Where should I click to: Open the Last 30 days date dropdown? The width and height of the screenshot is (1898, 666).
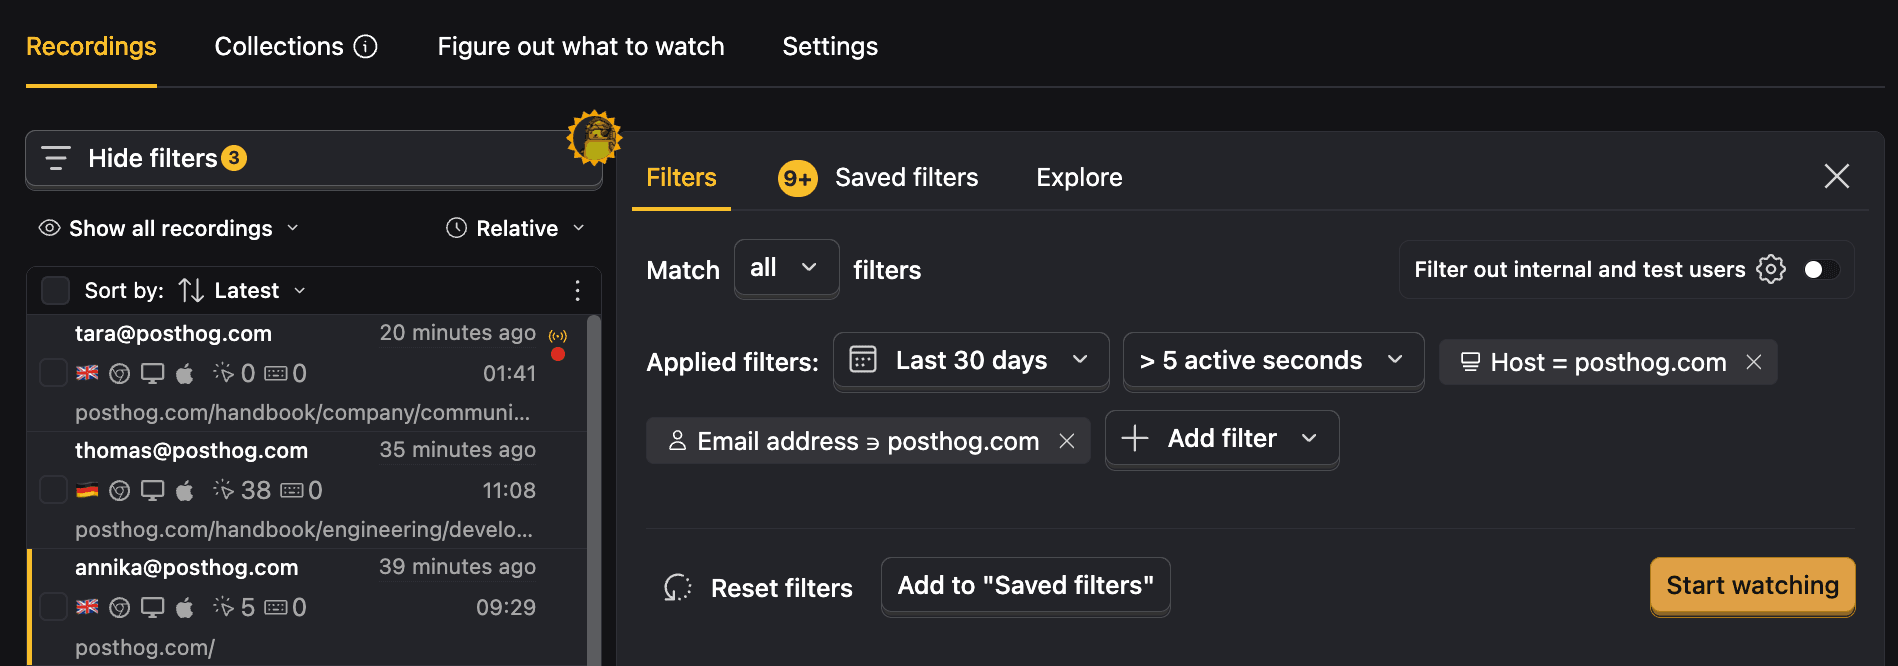tap(971, 361)
